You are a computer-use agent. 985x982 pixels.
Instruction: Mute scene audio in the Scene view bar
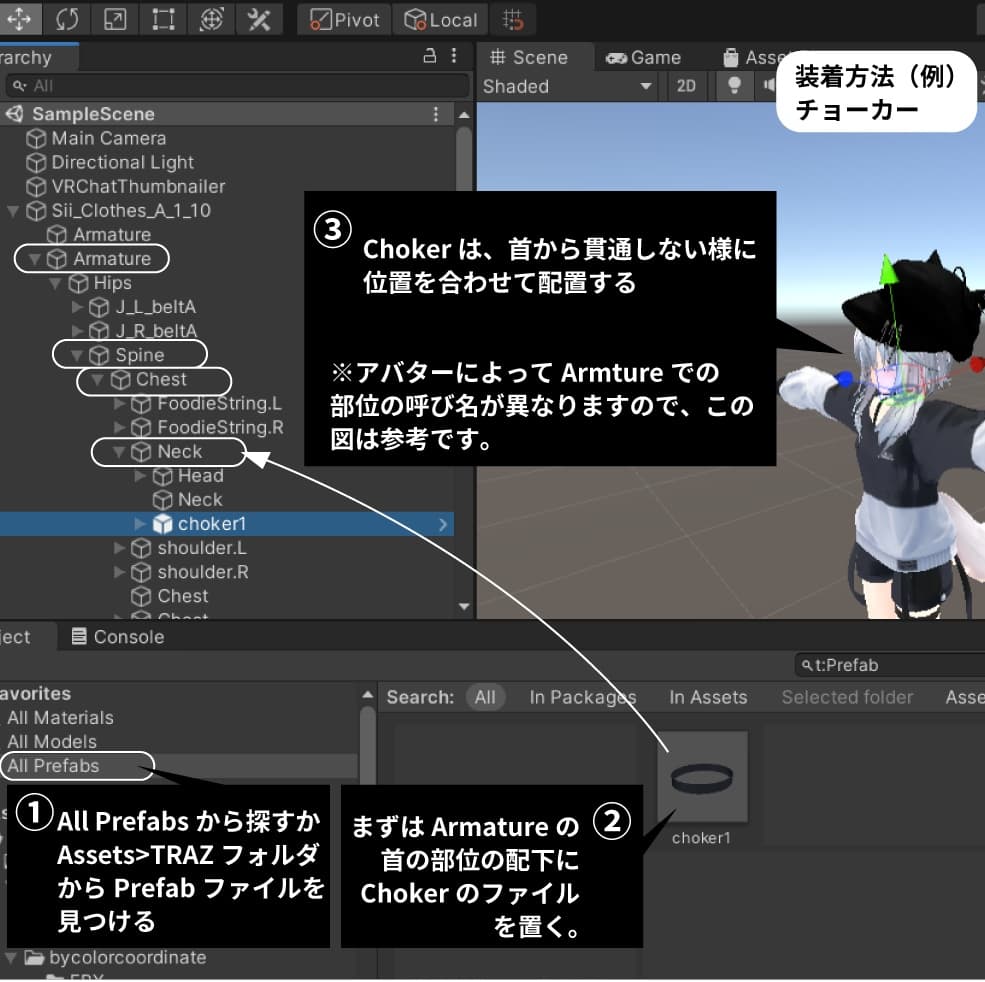772,87
